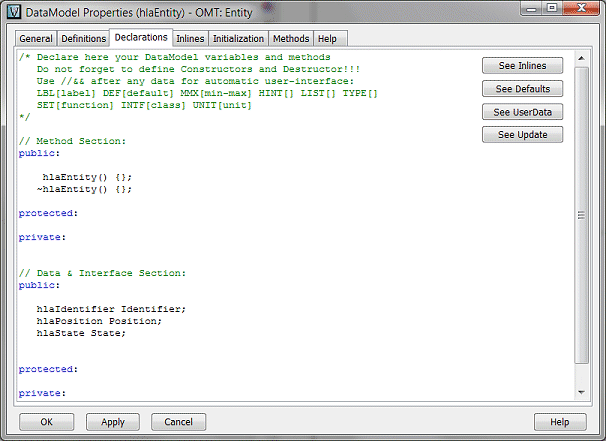This screenshot has height=441, width=606.
Task: Select the Declarations tab
Action: (141, 38)
